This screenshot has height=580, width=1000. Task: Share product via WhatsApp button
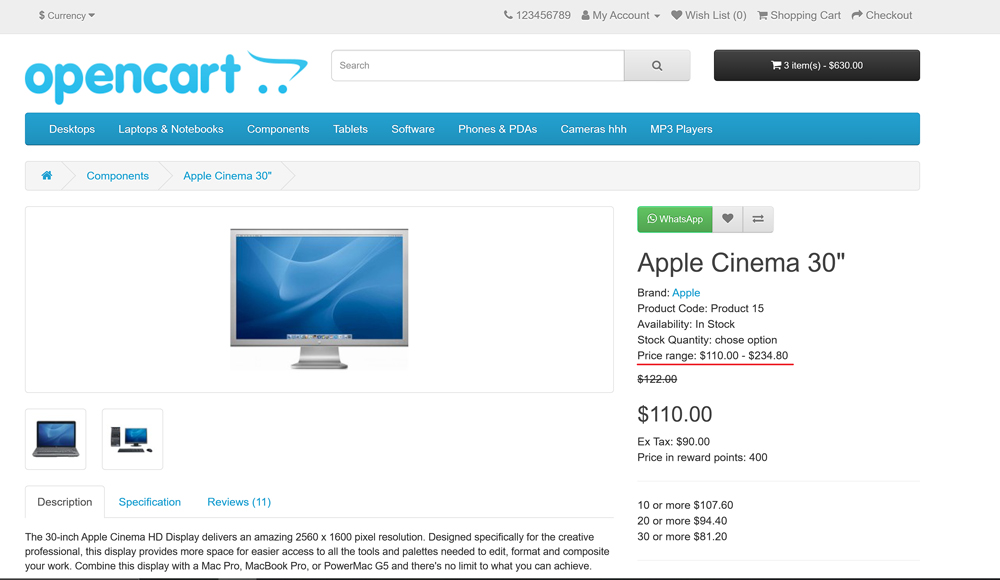(x=675, y=219)
